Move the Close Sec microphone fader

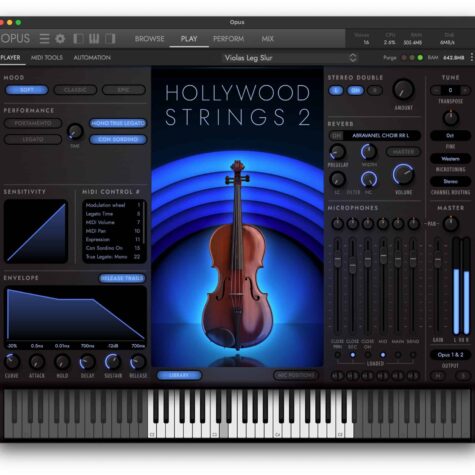pyautogui.click(x=353, y=267)
